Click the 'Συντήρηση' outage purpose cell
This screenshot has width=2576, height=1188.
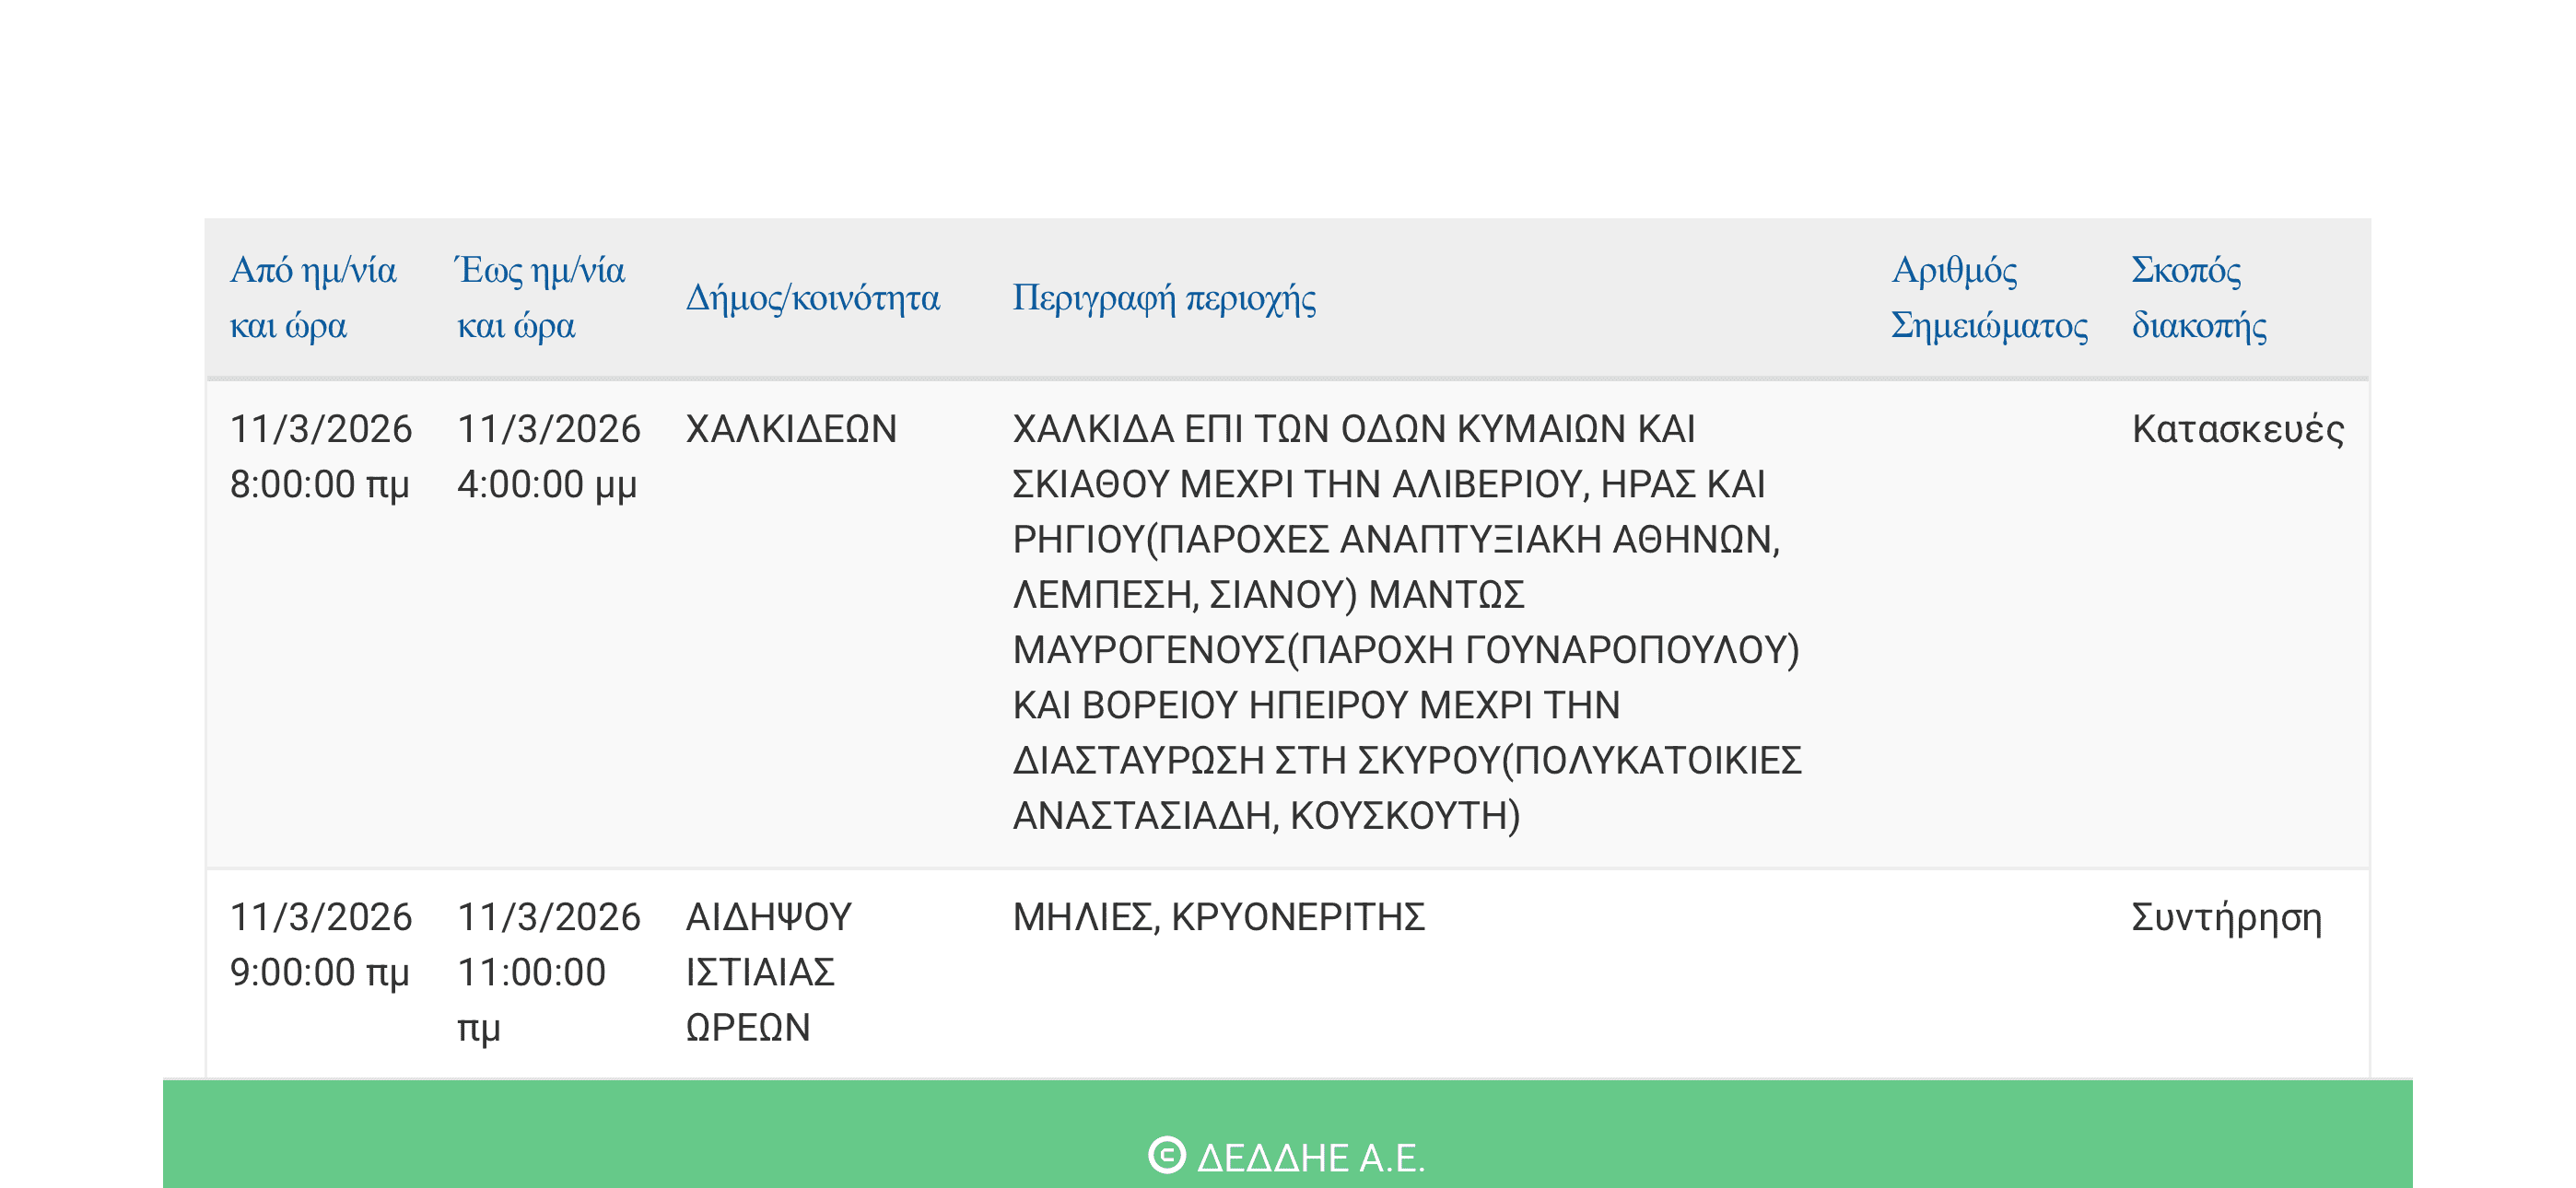click(2226, 917)
